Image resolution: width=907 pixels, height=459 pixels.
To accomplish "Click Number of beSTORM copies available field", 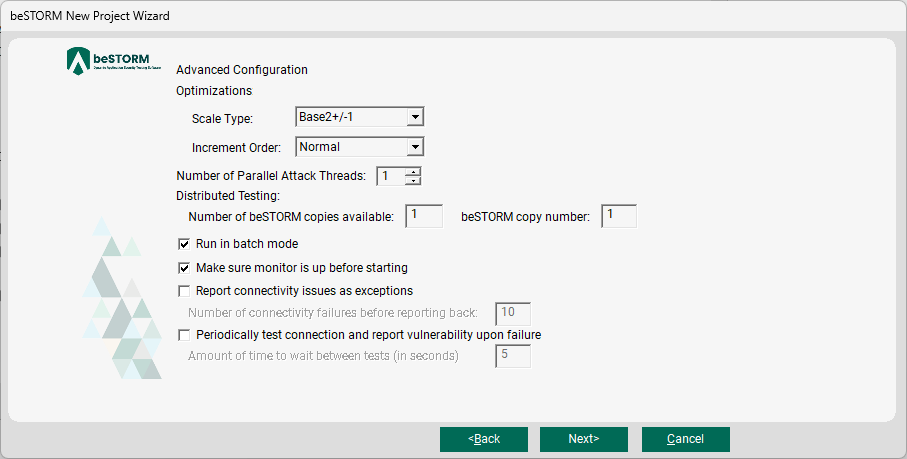I will click(x=424, y=216).
